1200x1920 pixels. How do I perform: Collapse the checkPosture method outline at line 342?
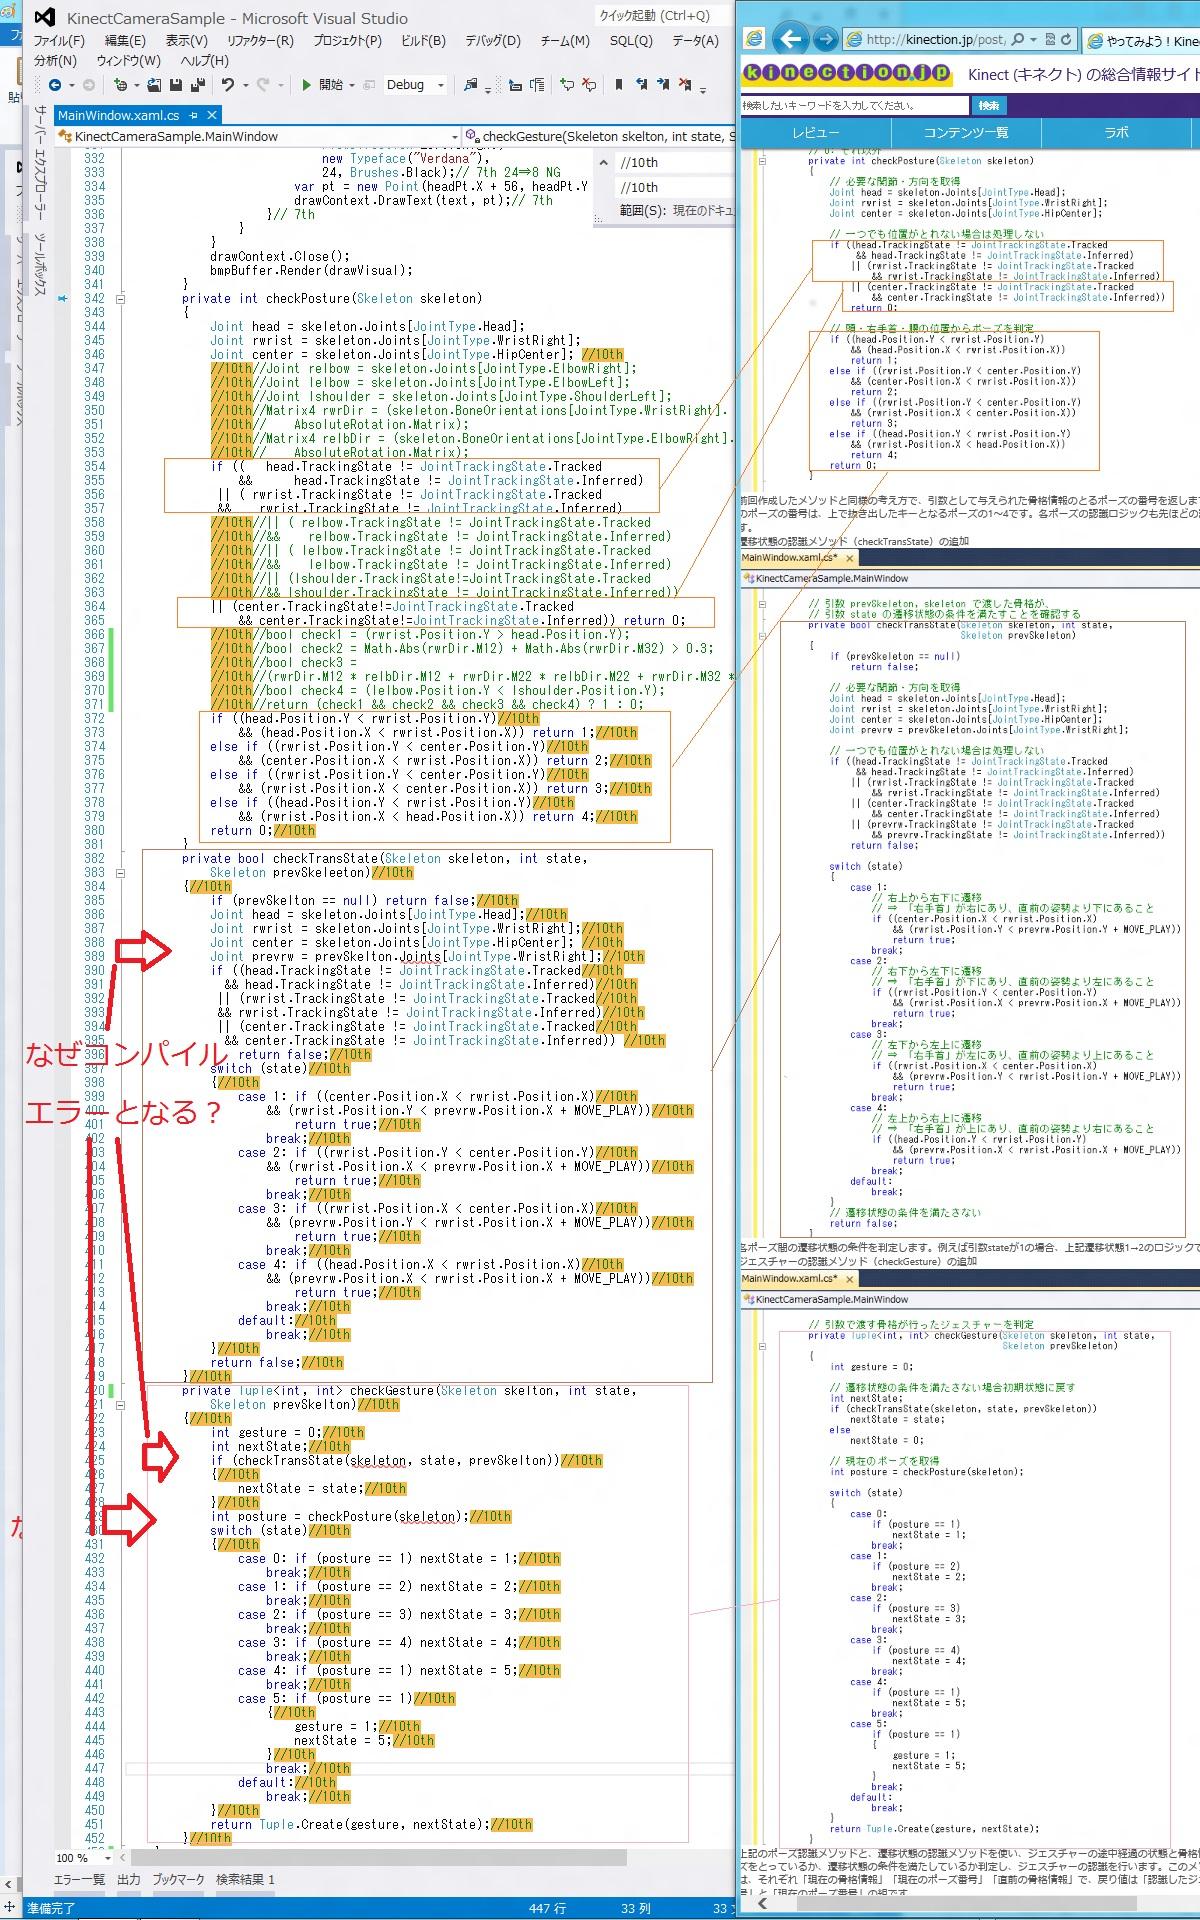coord(121,298)
